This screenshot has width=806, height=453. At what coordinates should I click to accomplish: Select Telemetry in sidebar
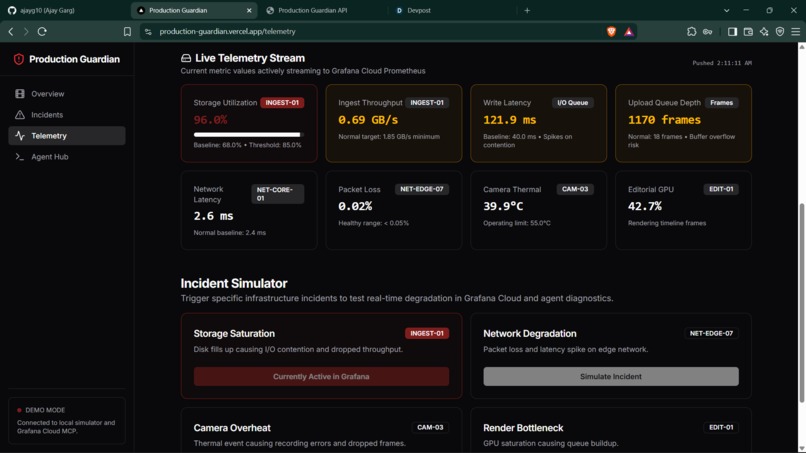(x=67, y=136)
